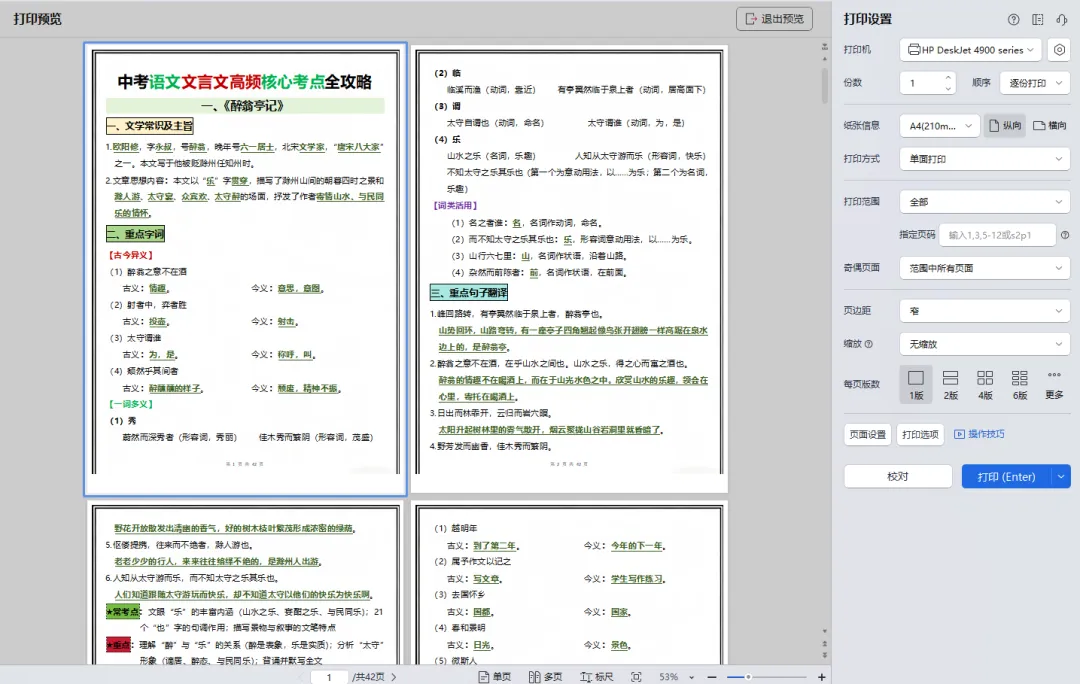Click 退出预览 to exit print preview
1080x684 pixels.
click(x=774, y=19)
